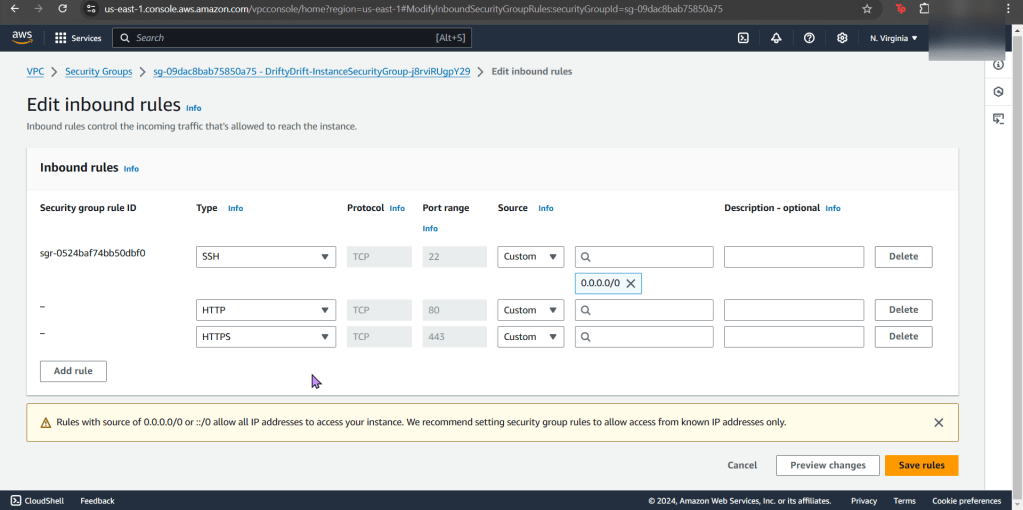Reload the browser page

pos(62,9)
